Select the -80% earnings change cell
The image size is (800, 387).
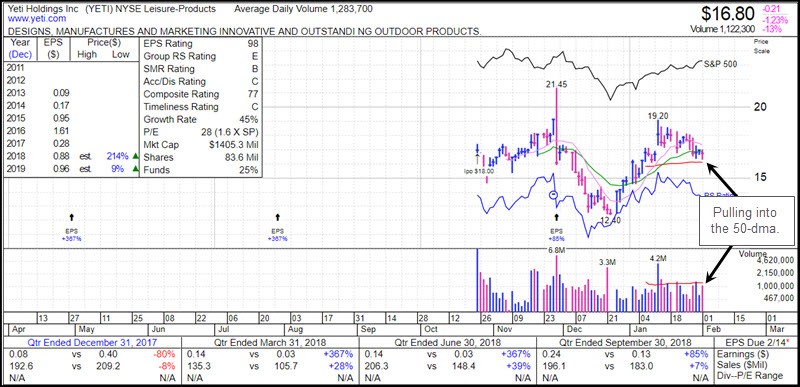pos(165,354)
